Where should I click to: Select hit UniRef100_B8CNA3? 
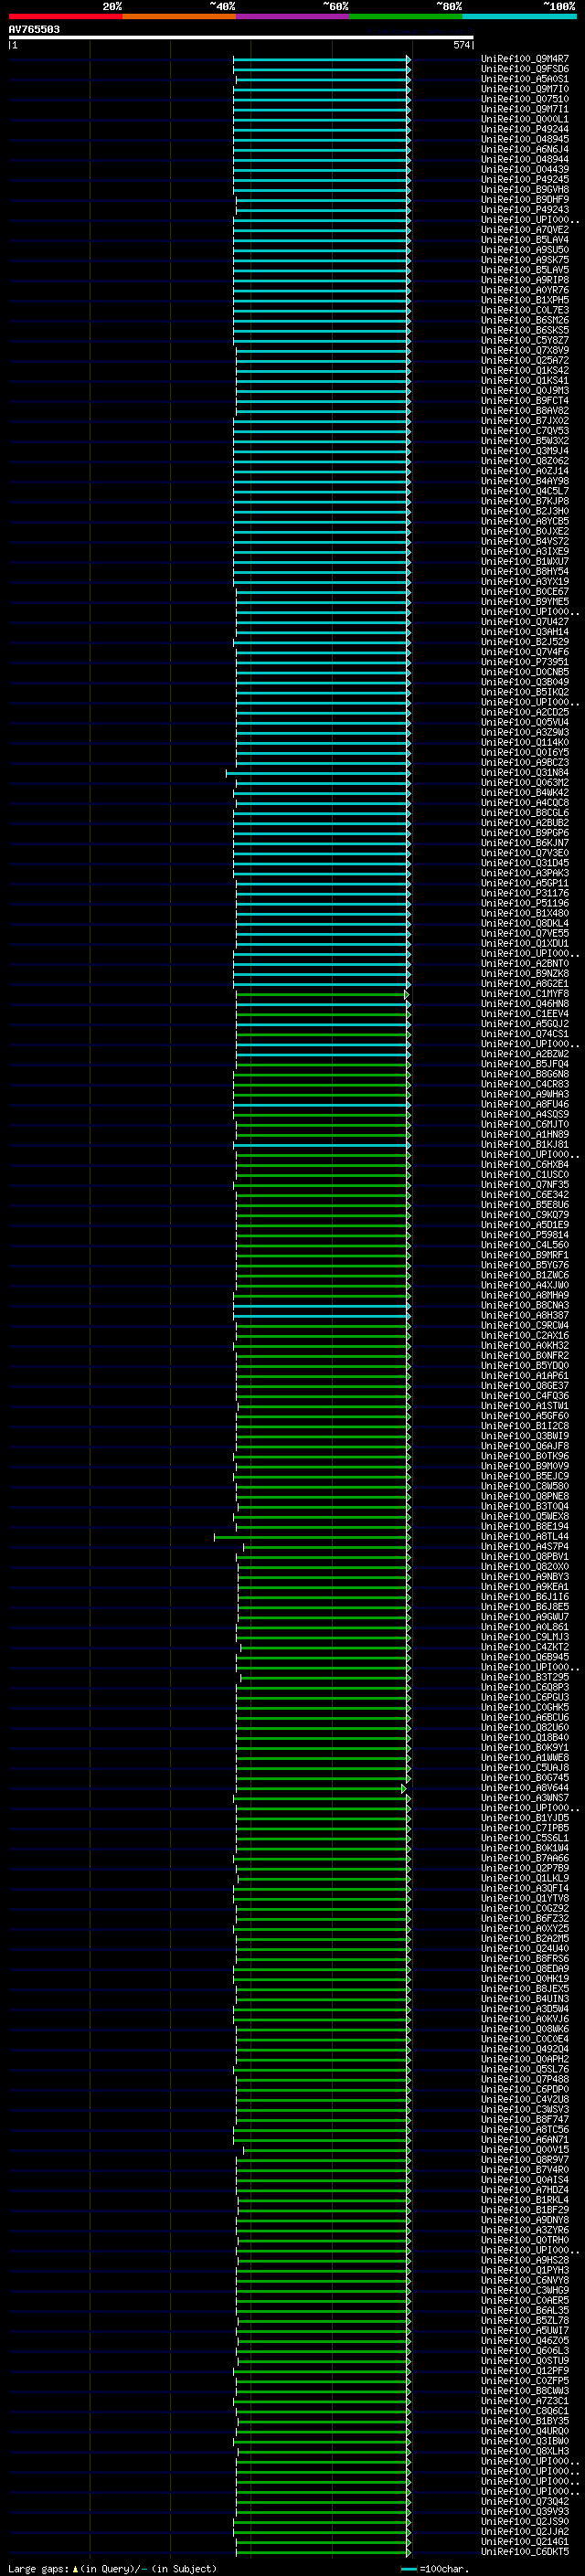(525, 1305)
